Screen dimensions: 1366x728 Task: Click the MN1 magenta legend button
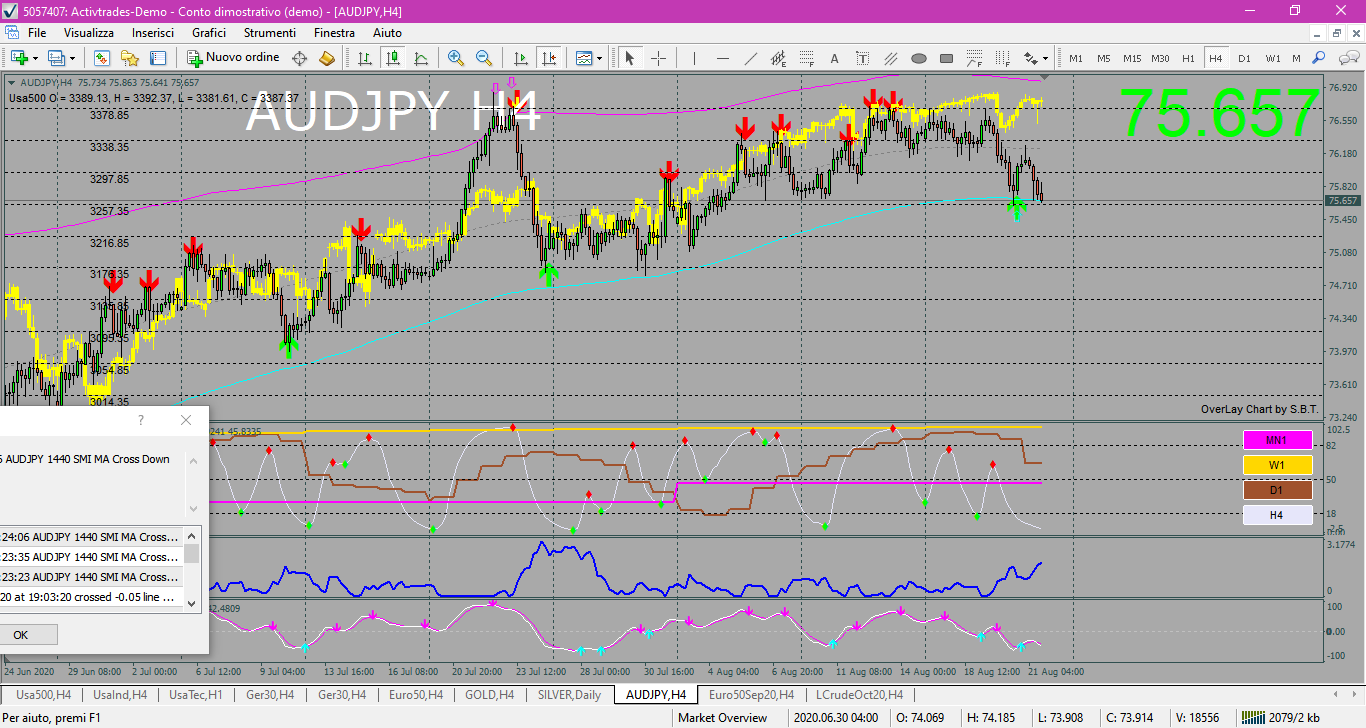(1276, 440)
